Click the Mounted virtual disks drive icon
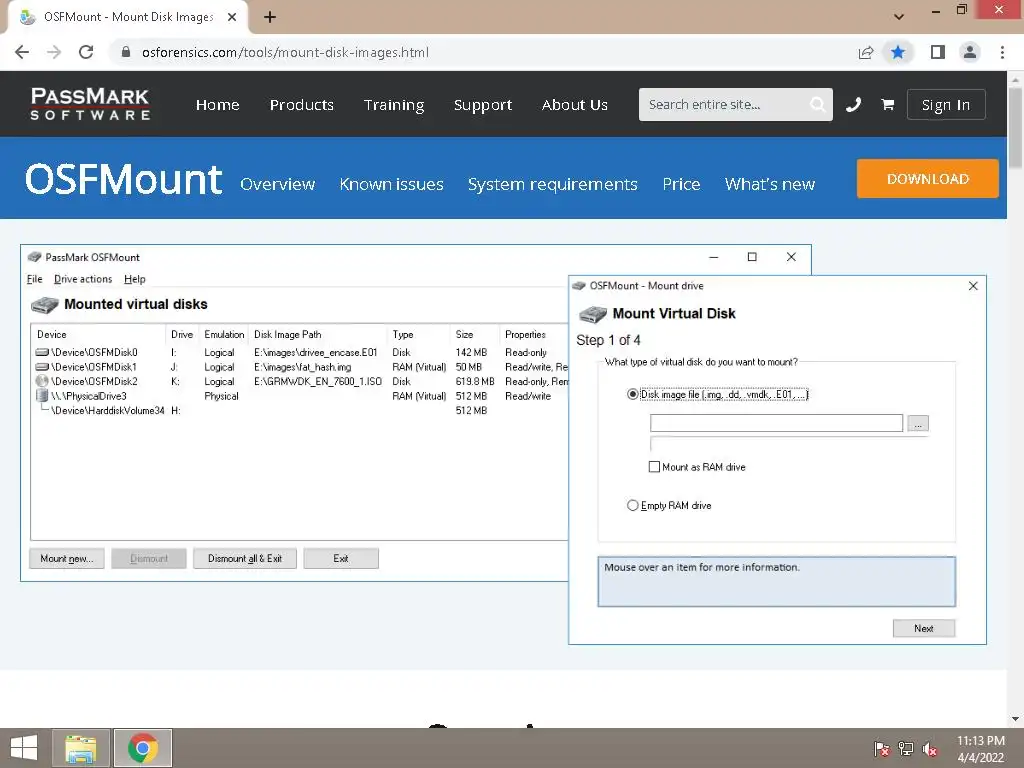This screenshot has height=768, width=1024. click(44, 305)
